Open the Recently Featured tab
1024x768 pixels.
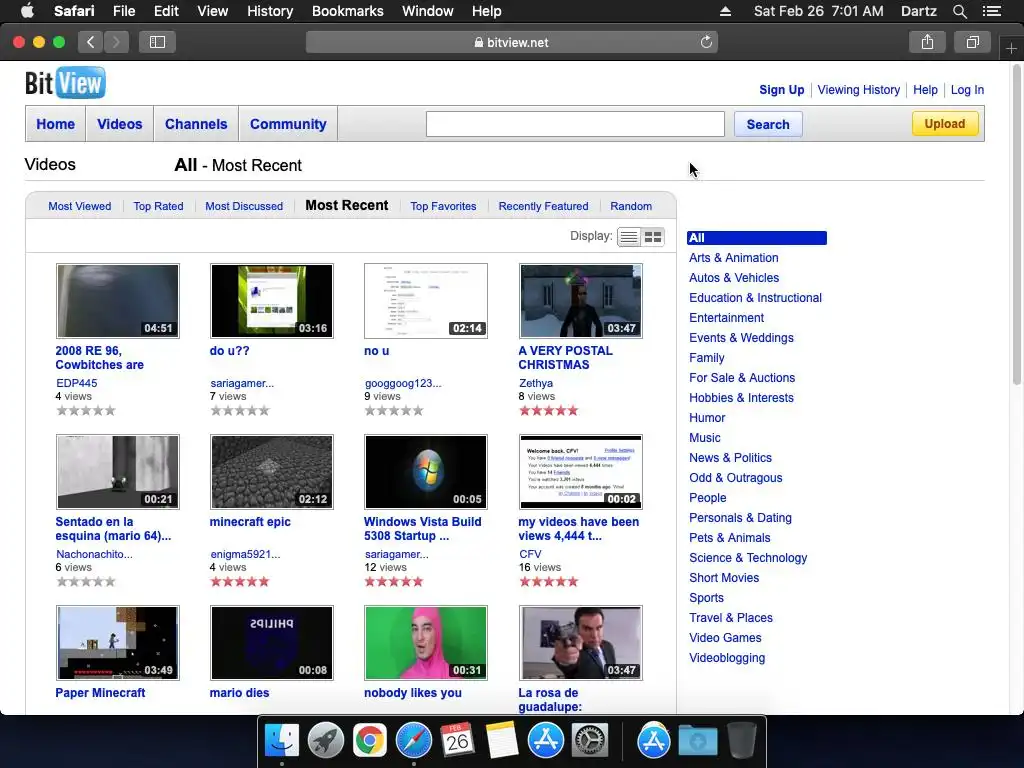(x=543, y=206)
